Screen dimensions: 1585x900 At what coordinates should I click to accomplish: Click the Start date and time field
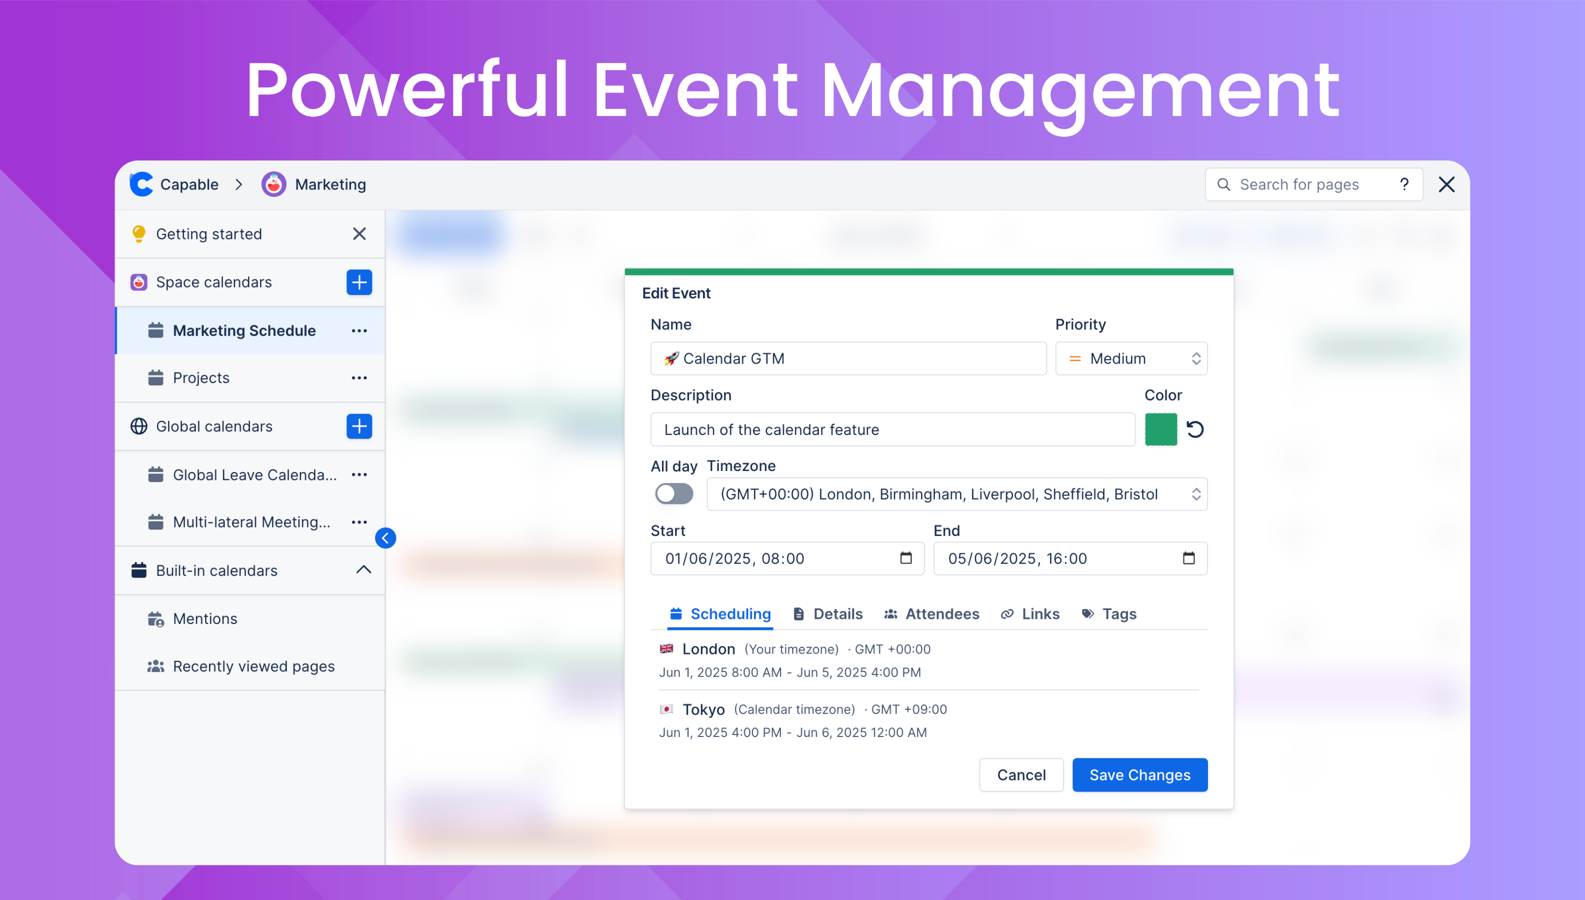click(x=787, y=558)
